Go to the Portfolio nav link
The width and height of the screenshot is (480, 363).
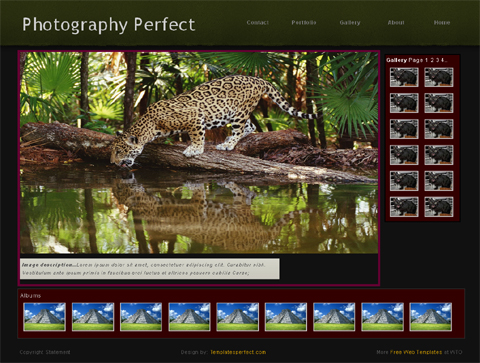pyautogui.click(x=304, y=23)
